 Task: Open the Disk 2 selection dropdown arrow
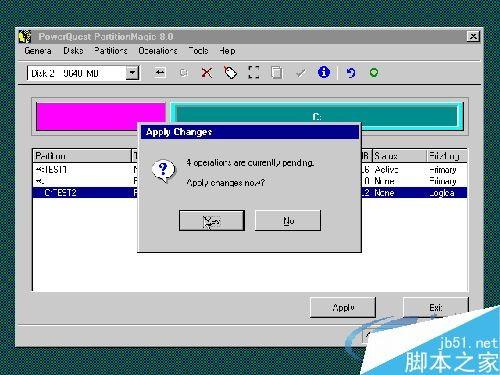132,73
